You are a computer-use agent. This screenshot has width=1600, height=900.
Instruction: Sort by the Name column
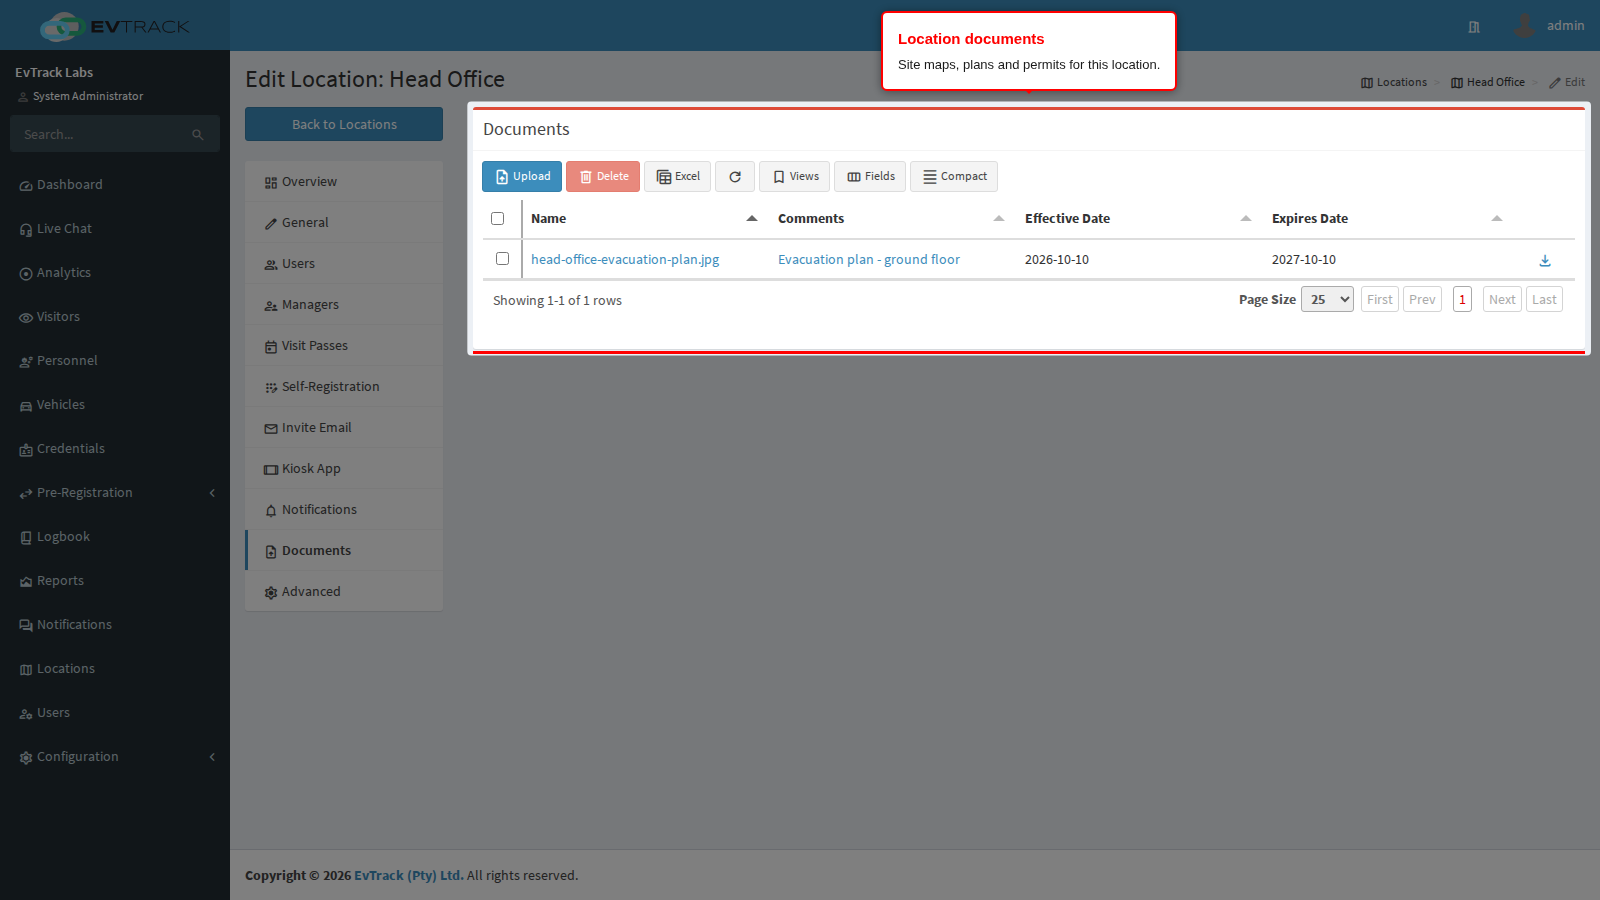click(x=644, y=219)
